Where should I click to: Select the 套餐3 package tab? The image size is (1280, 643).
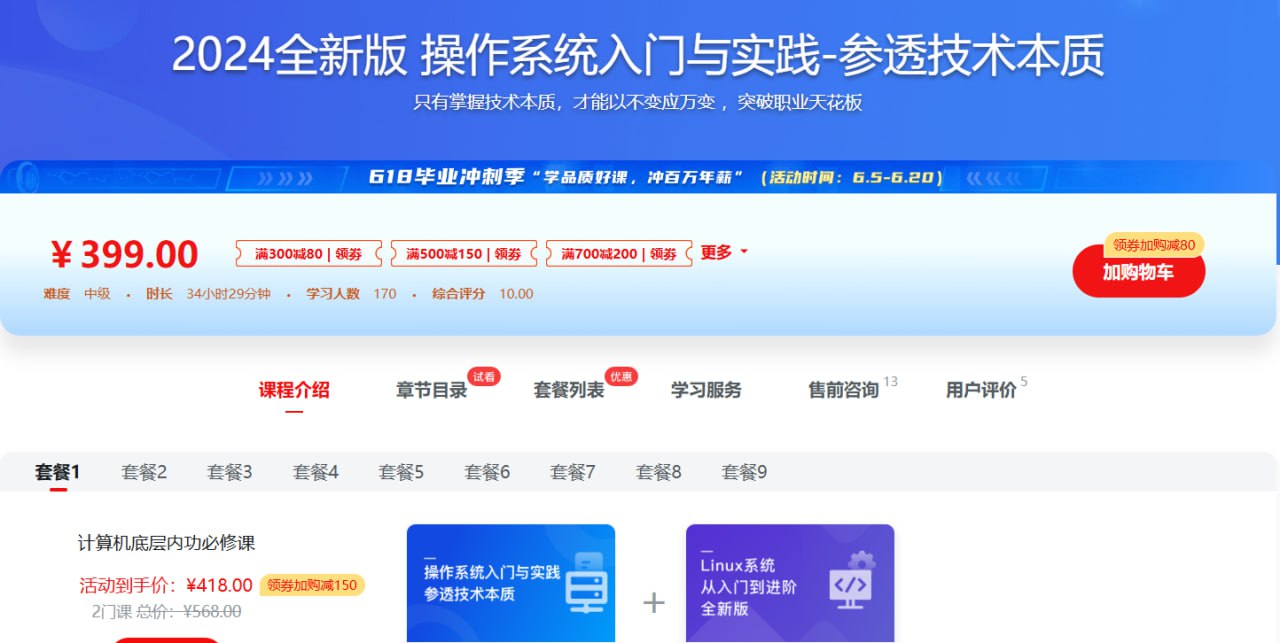coord(229,472)
